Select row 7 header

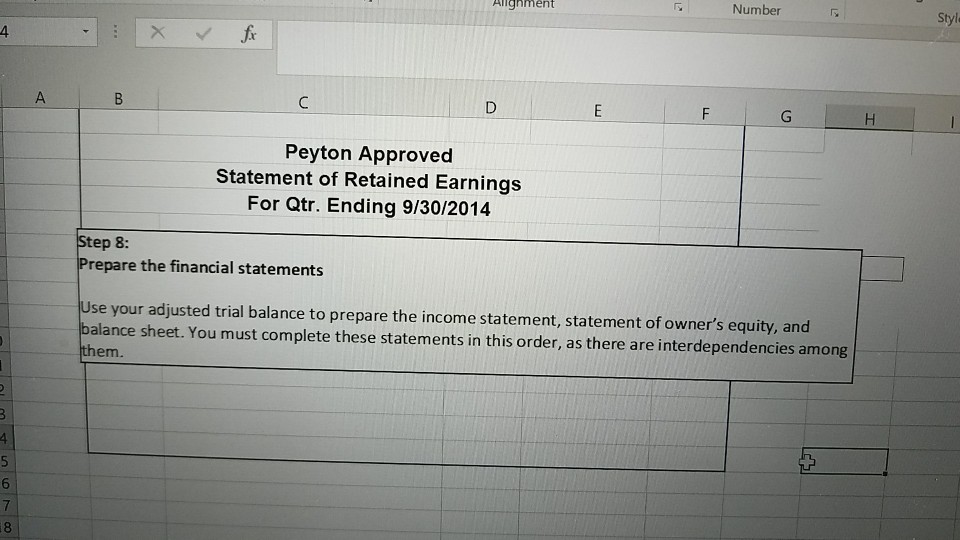(6, 506)
